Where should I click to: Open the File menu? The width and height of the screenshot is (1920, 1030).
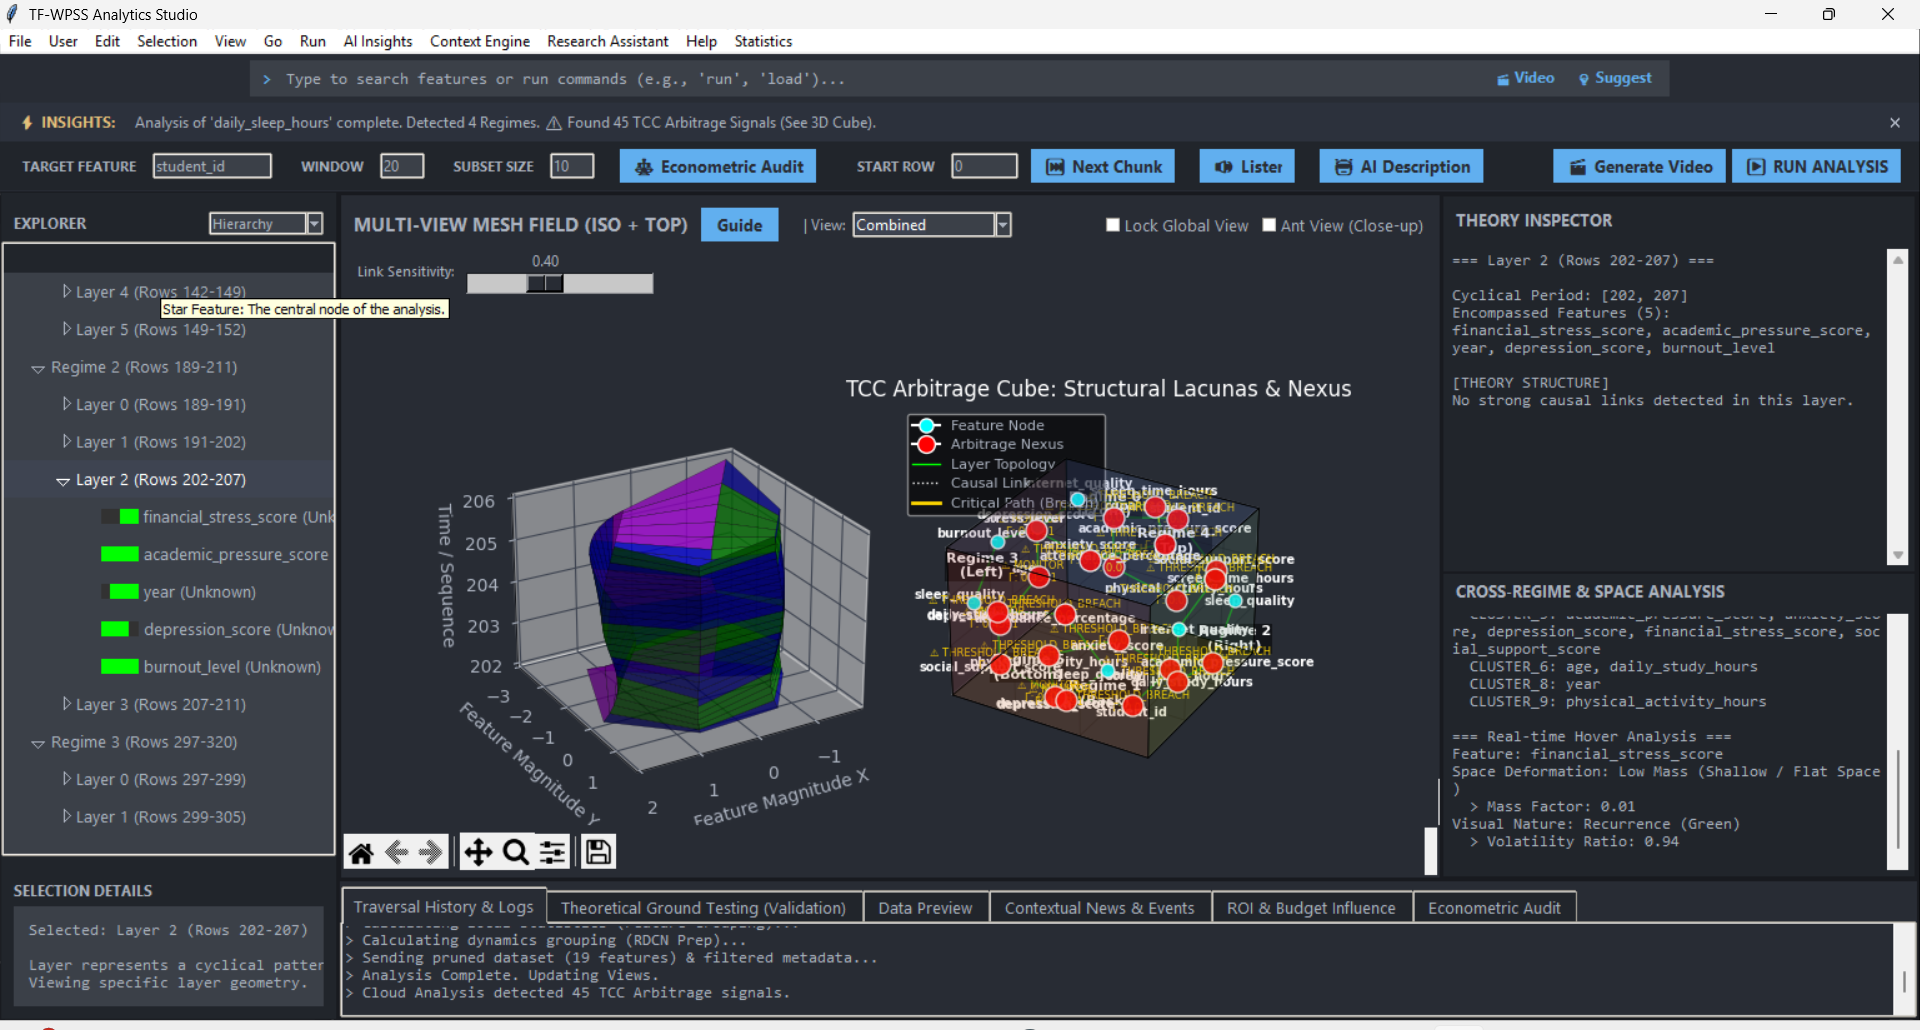[20, 41]
